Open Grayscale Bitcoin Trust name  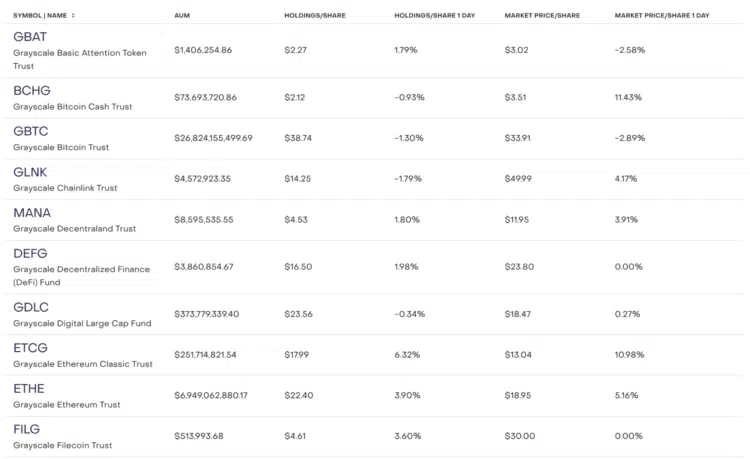(x=61, y=147)
